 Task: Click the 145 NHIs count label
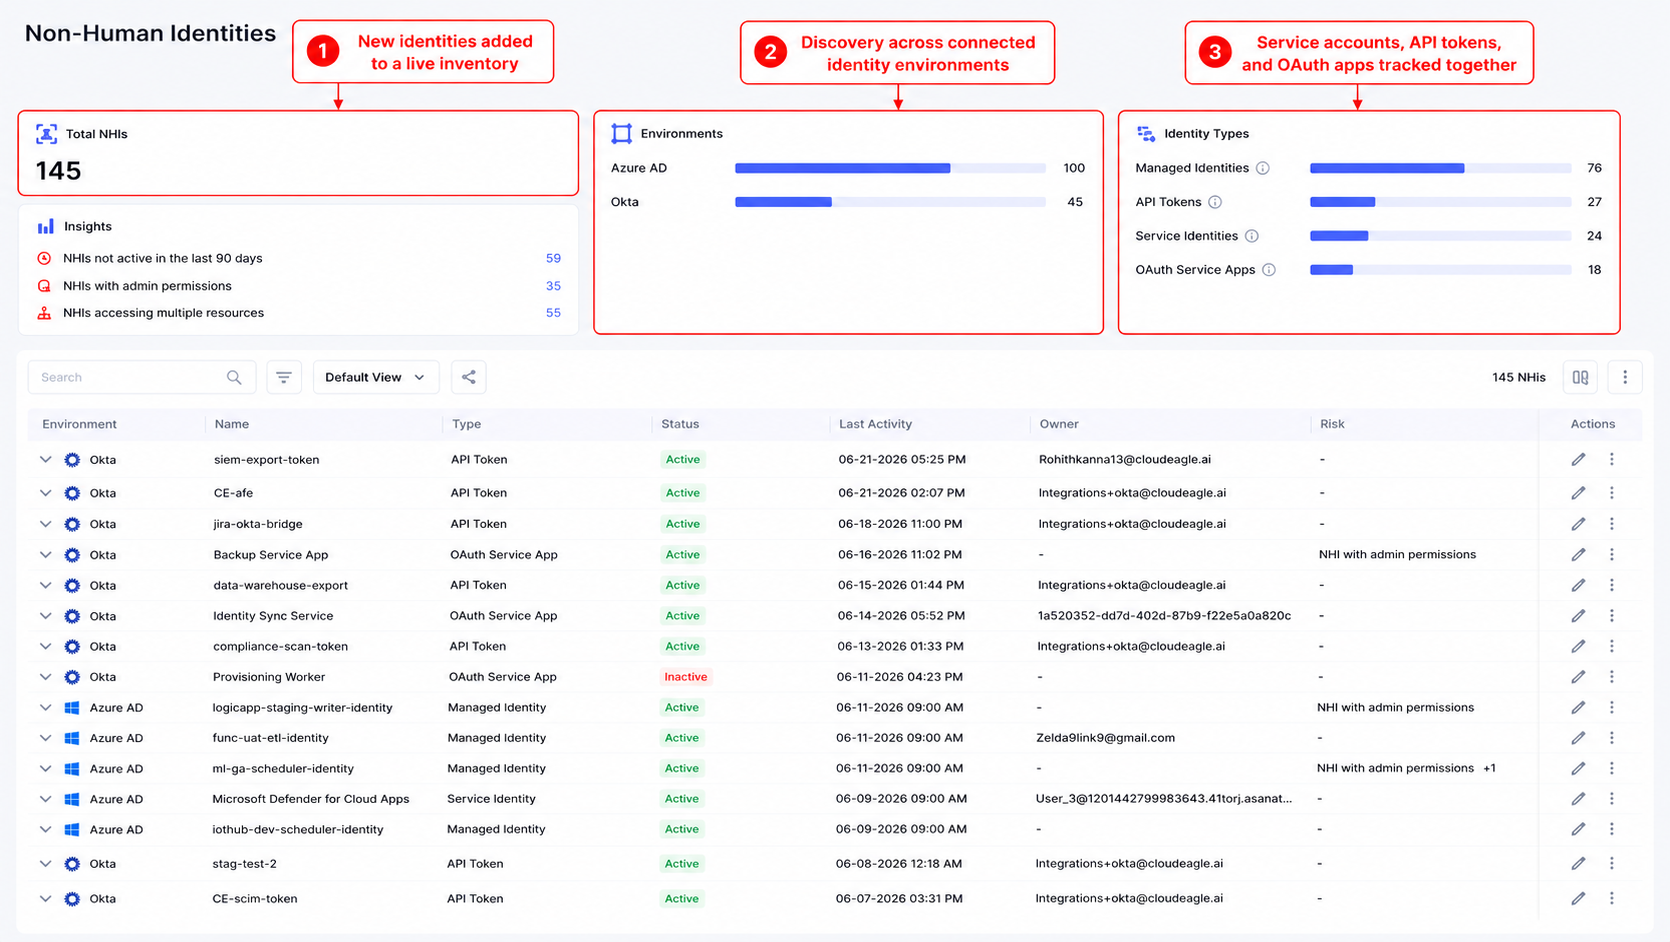coord(1519,377)
